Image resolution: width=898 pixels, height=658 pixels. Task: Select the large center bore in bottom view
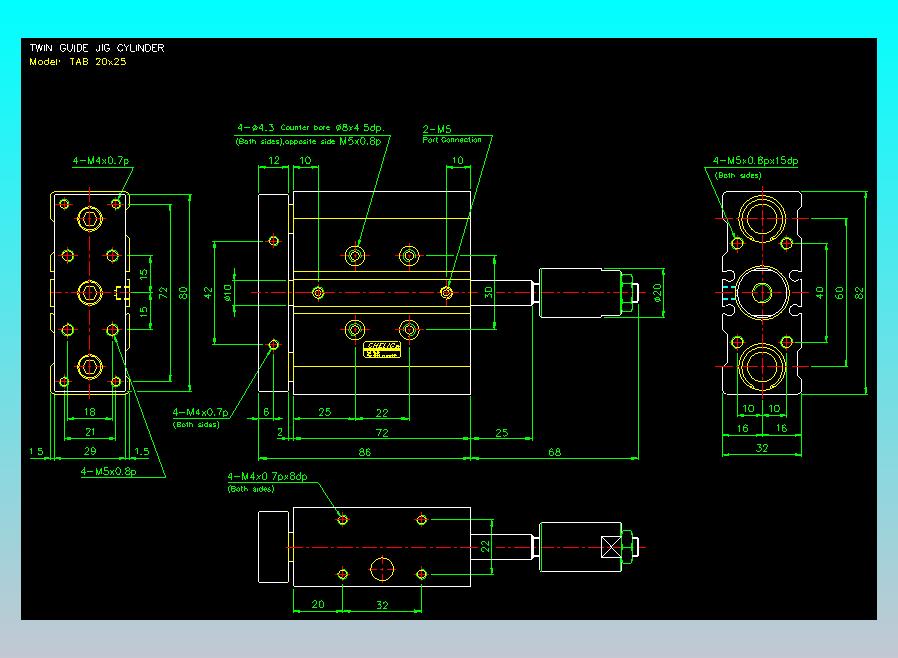382,569
